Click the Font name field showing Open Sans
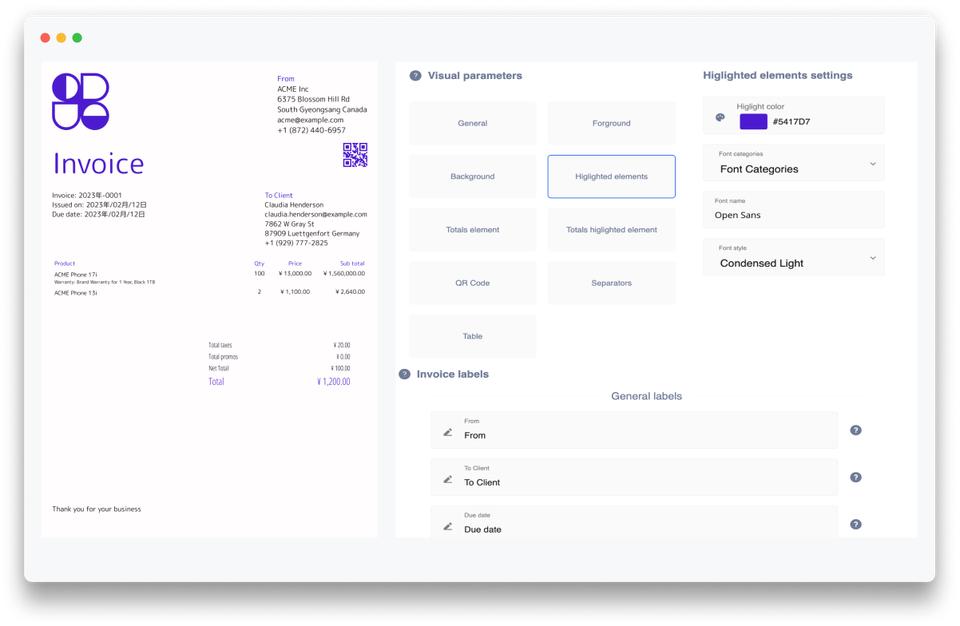 793,209
